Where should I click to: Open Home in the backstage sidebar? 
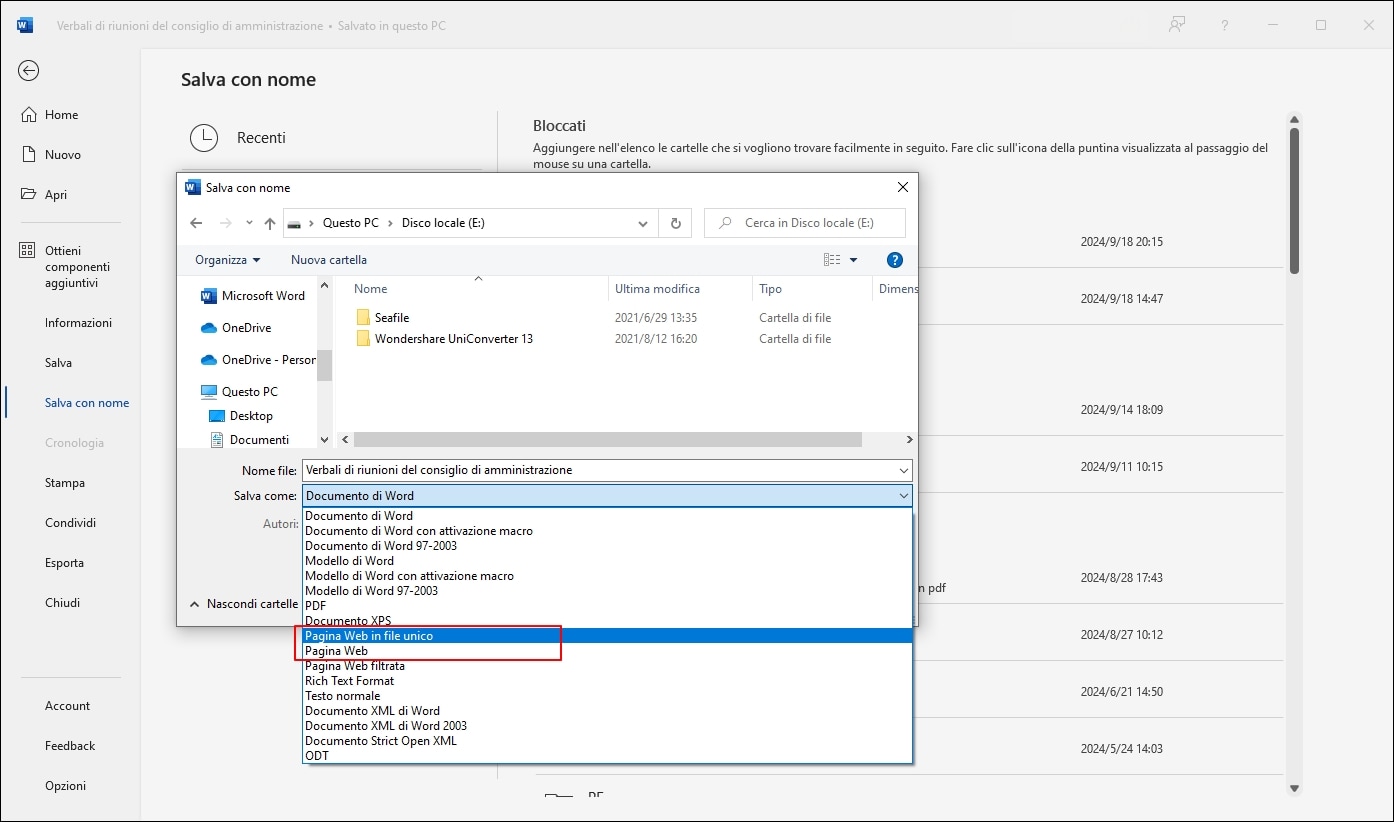point(61,115)
